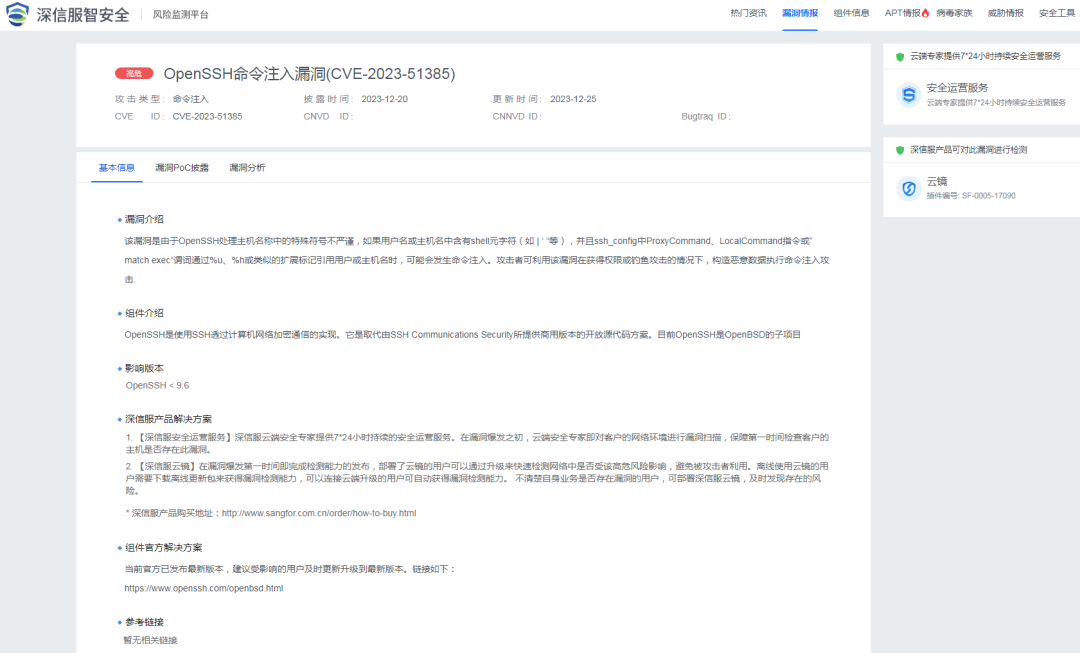The image size is (1080, 653).
Task: Open the 安全工具 menu
Action: pyautogui.click(x=1057, y=13)
